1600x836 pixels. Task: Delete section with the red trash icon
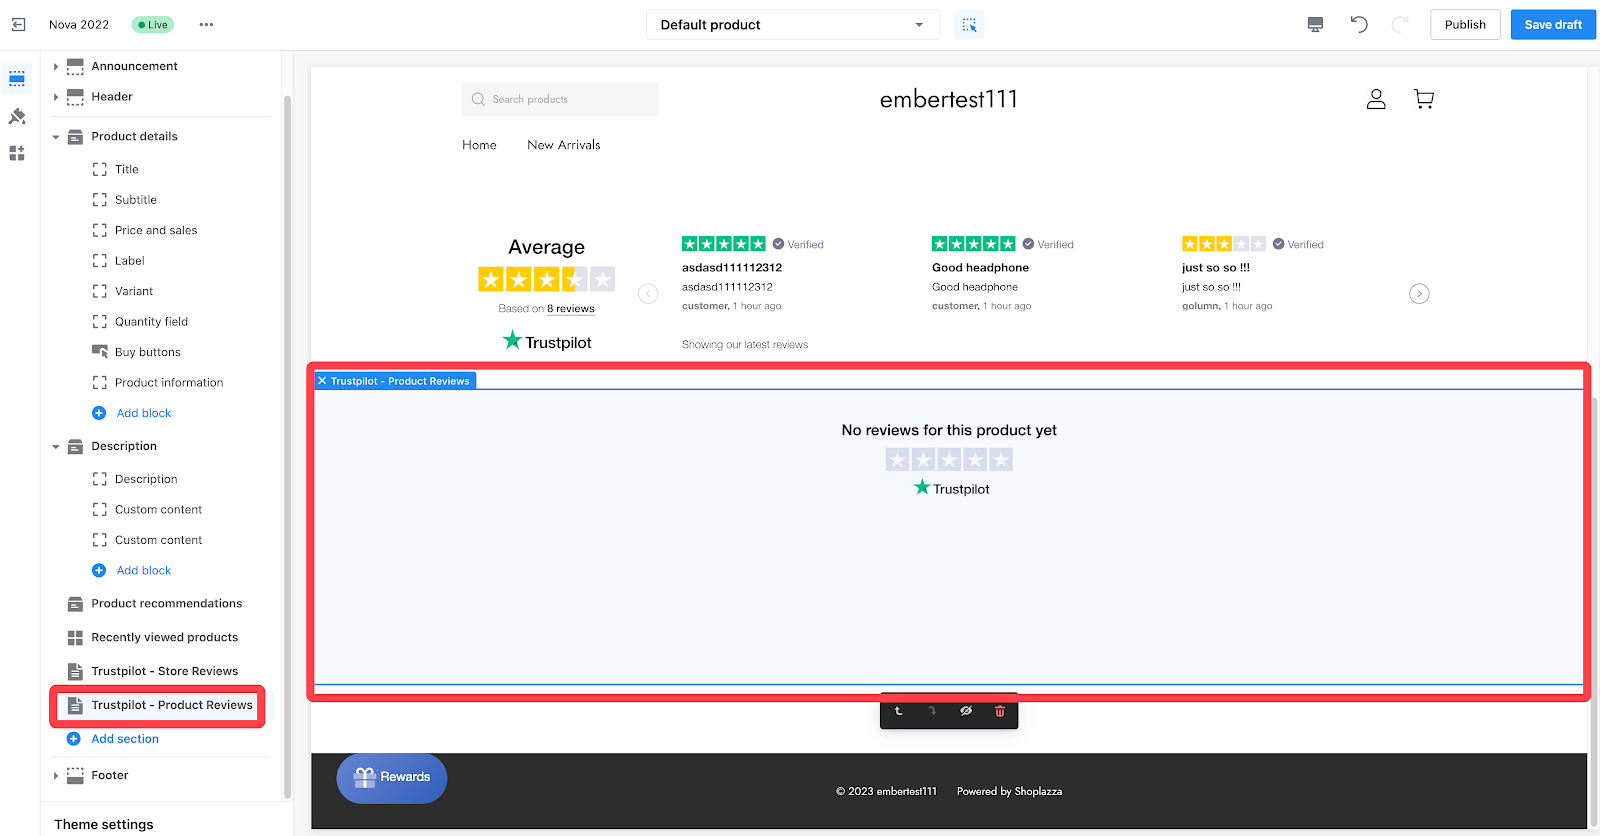click(1000, 711)
